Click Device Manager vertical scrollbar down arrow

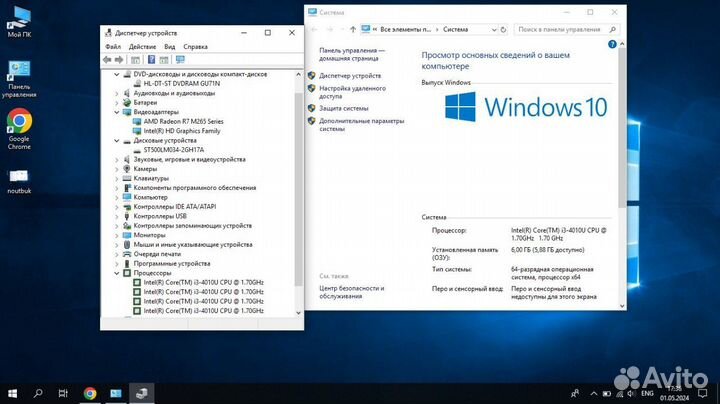click(298, 313)
